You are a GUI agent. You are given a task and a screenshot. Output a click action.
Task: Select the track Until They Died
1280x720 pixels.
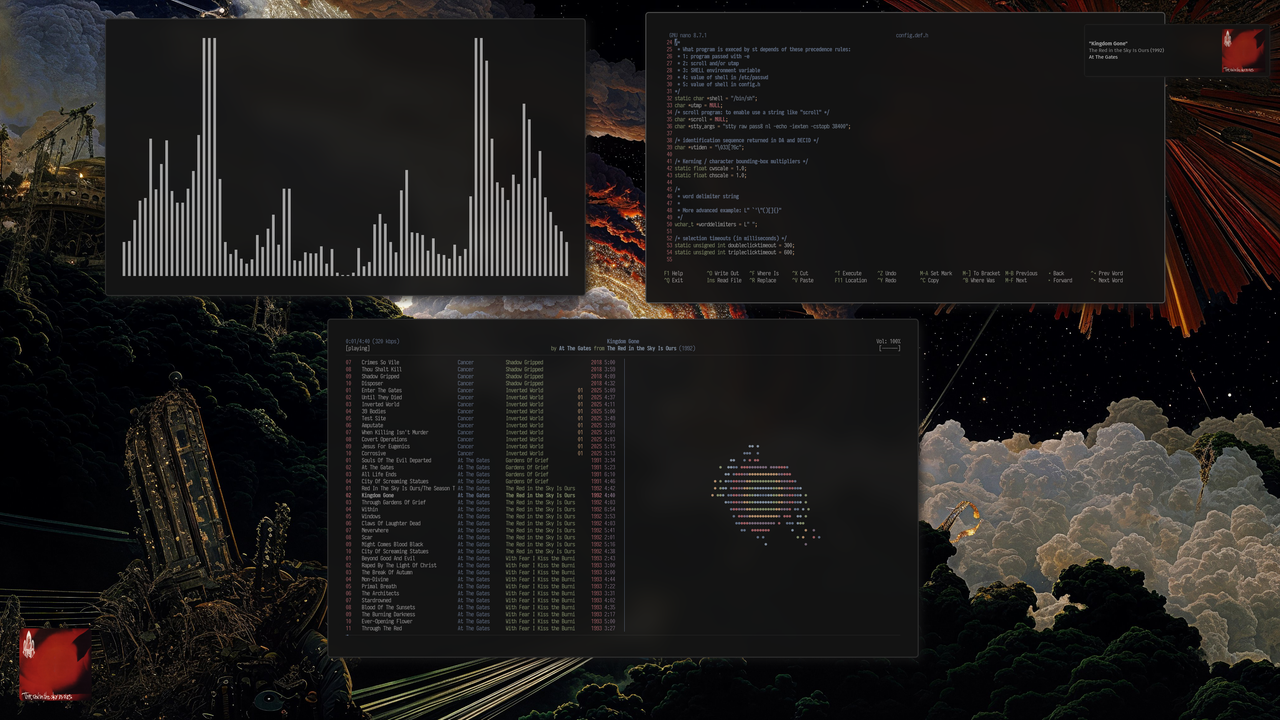tap(480, 397)
